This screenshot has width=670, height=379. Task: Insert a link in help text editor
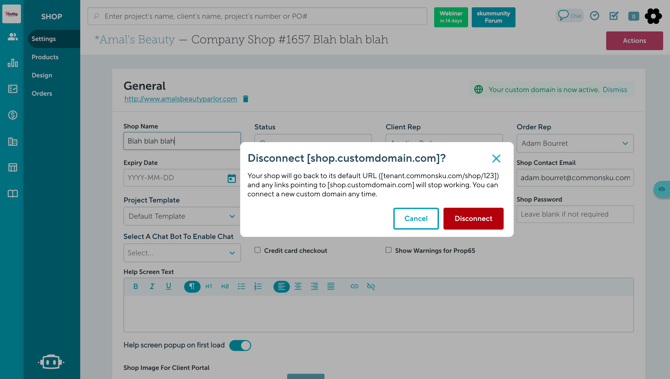(354, 286)
